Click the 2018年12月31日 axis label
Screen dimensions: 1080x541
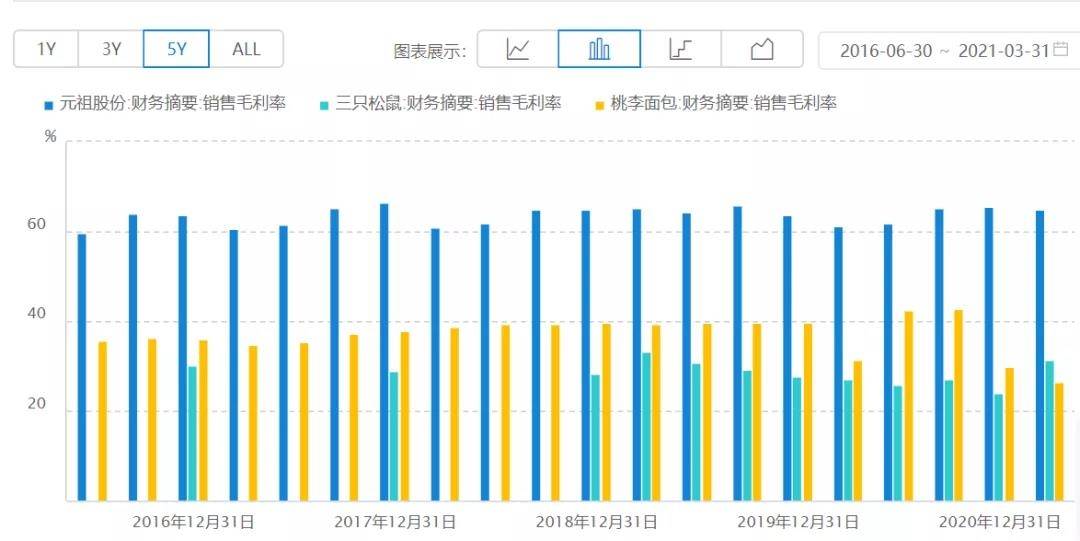[596, 522]
